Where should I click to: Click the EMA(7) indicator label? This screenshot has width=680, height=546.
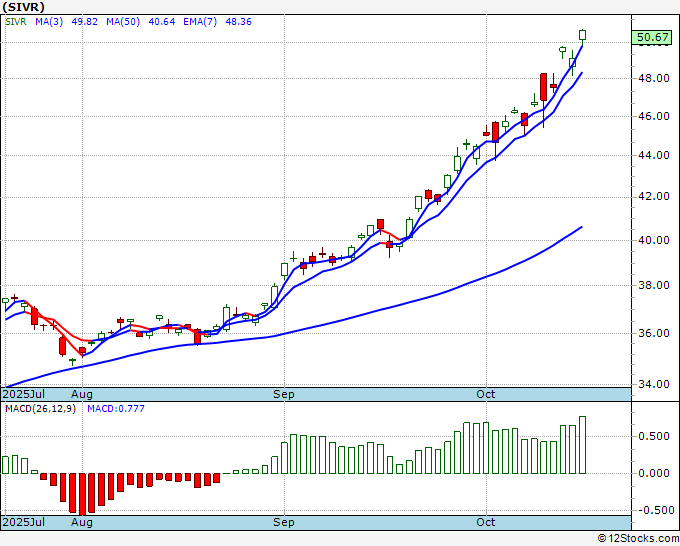200,22
